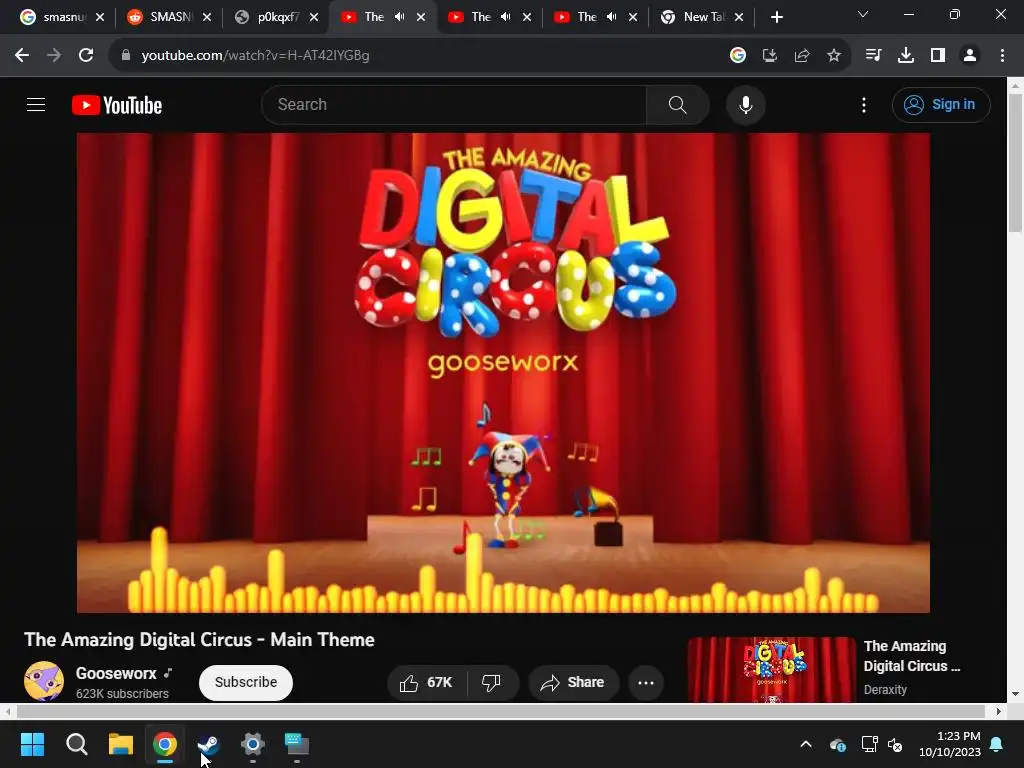Image resolution: width=1024 pixels, height=768 pixels.
Task: Bookmark this page with star
Action: click(x=834, y=56)
